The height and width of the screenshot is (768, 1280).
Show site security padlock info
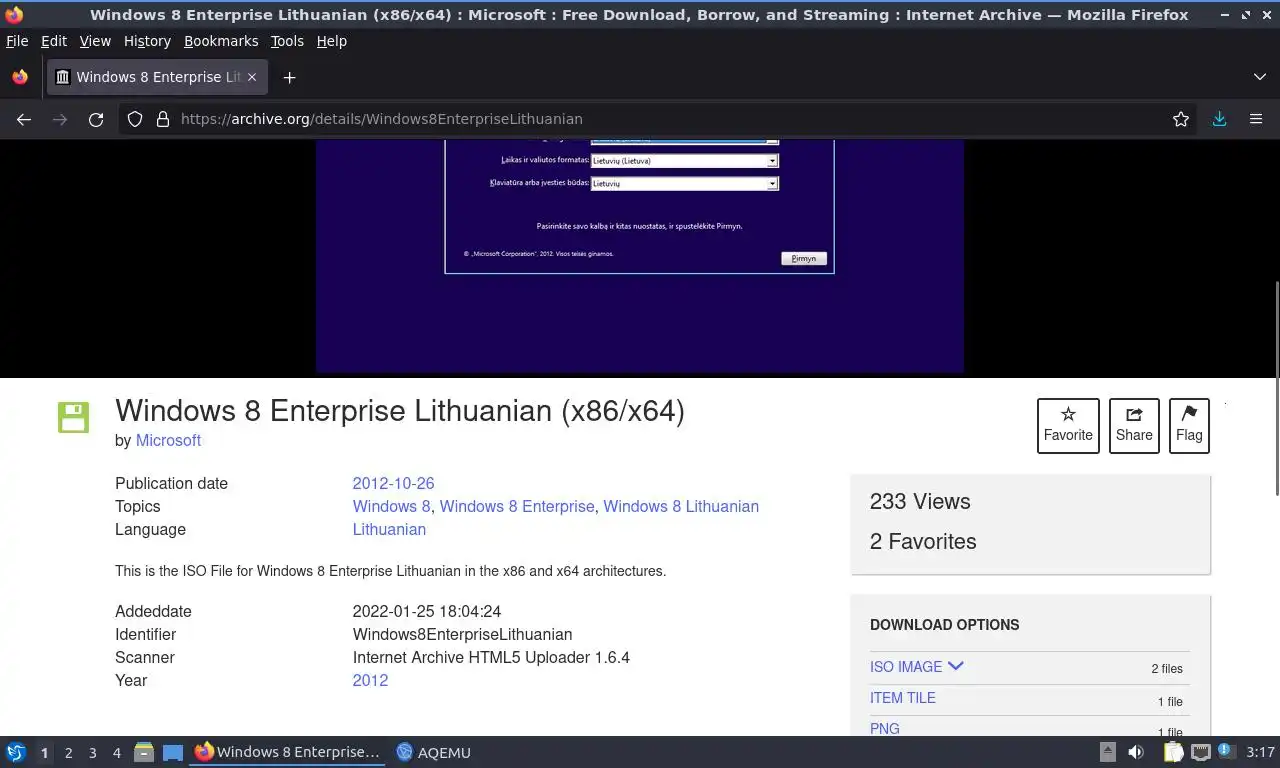pos(163,119)
